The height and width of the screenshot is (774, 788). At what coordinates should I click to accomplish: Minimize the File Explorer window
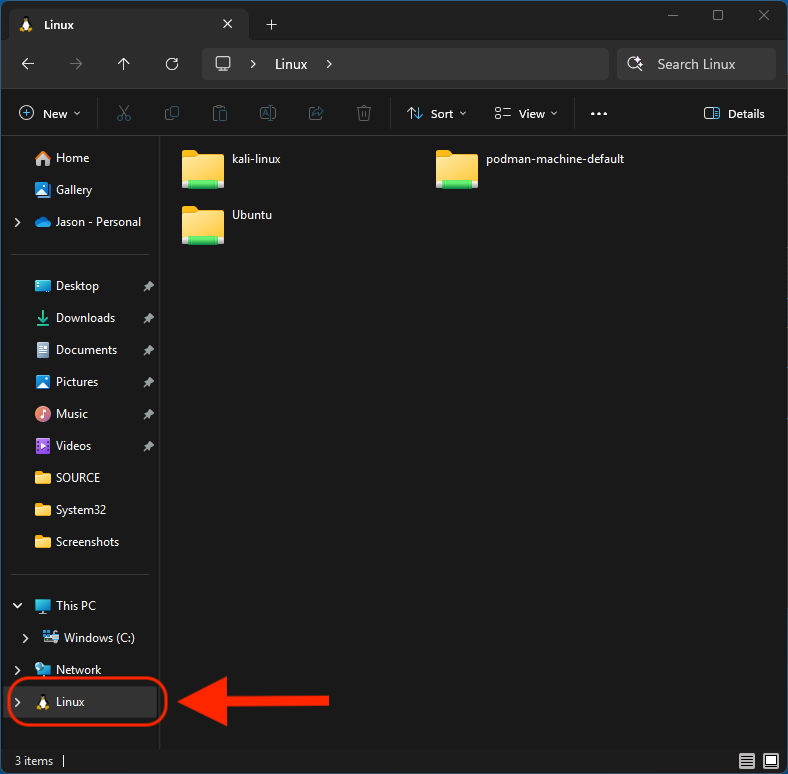(673, 16)
